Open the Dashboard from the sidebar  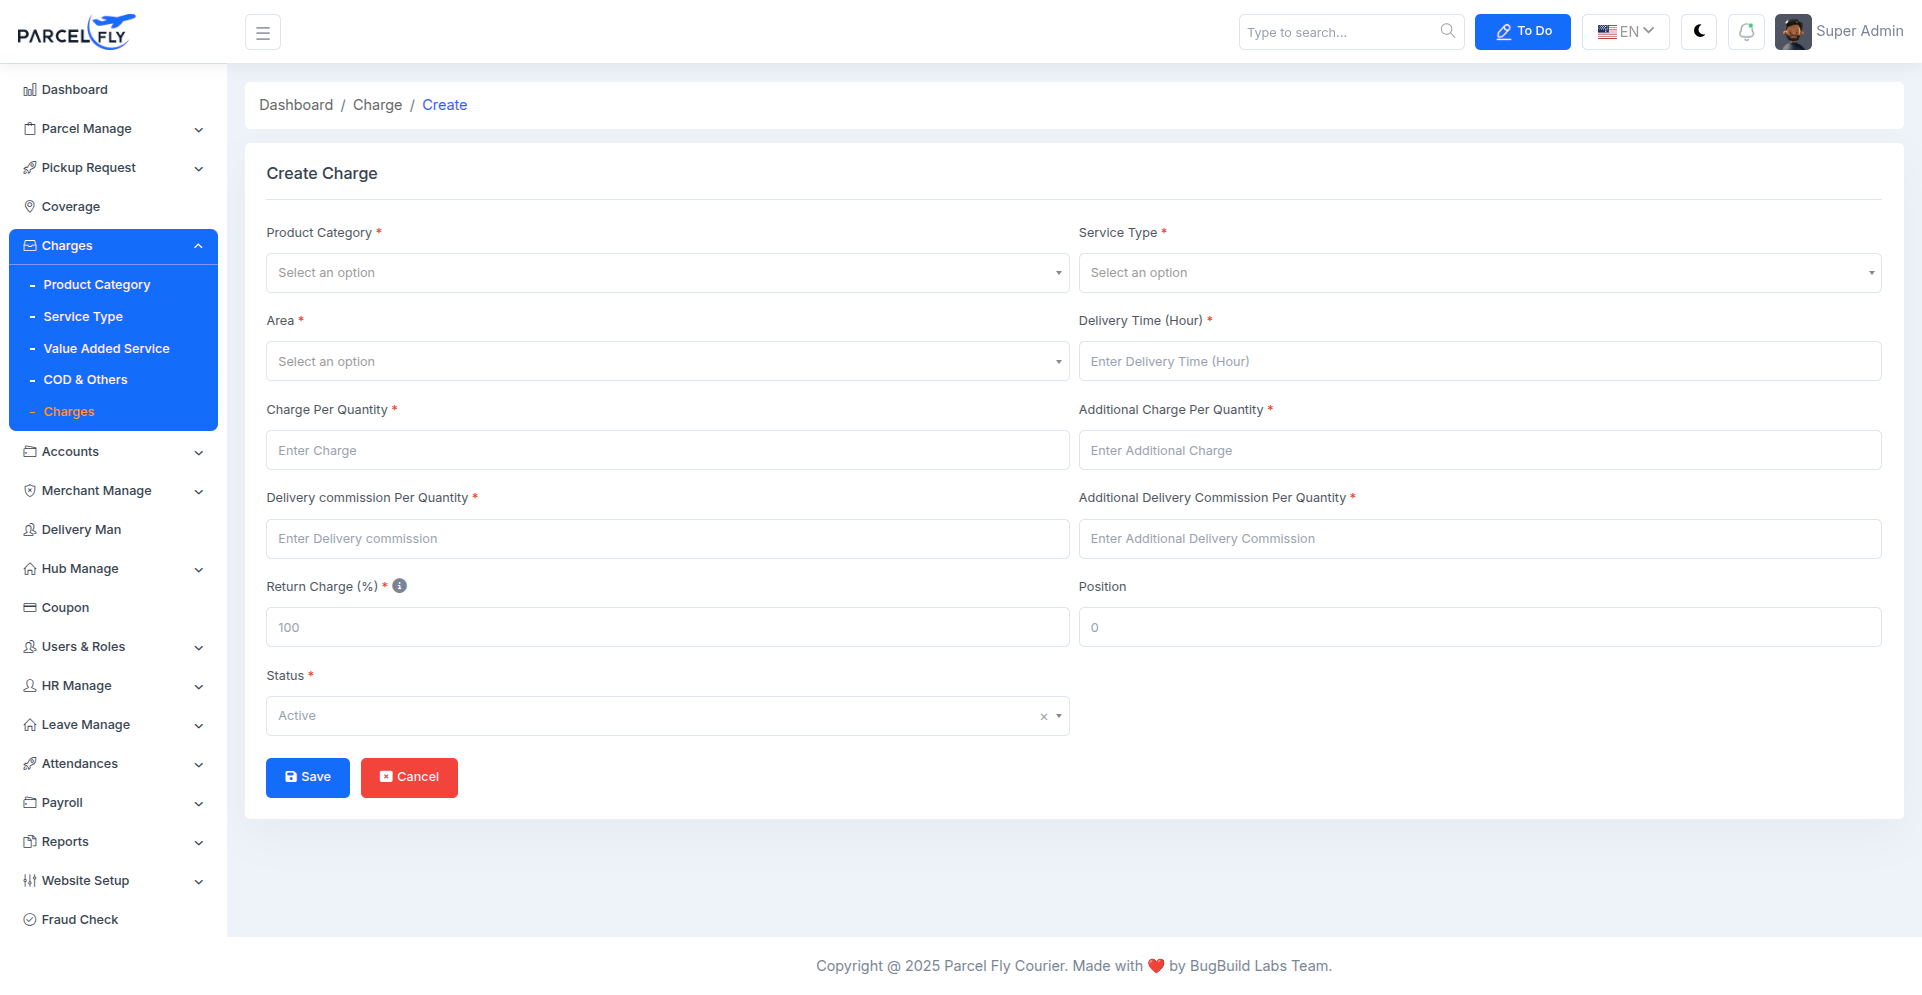pyautogui.click(x=74, y=90)
